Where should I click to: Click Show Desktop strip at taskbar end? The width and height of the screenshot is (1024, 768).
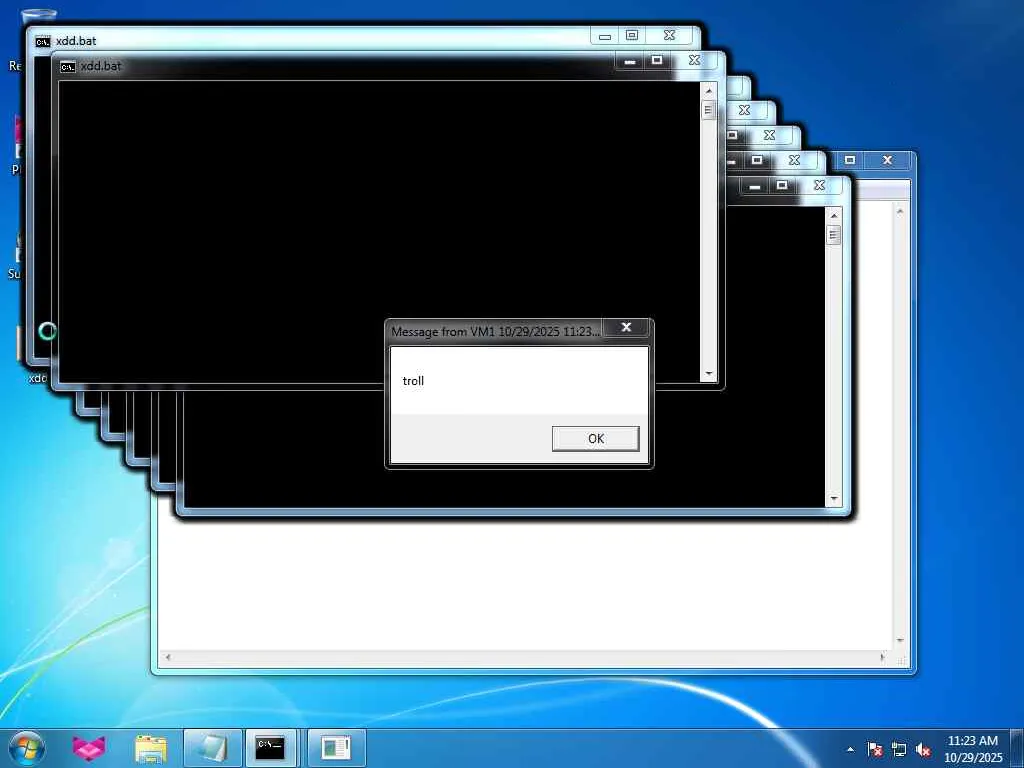tap(1017, 748)
